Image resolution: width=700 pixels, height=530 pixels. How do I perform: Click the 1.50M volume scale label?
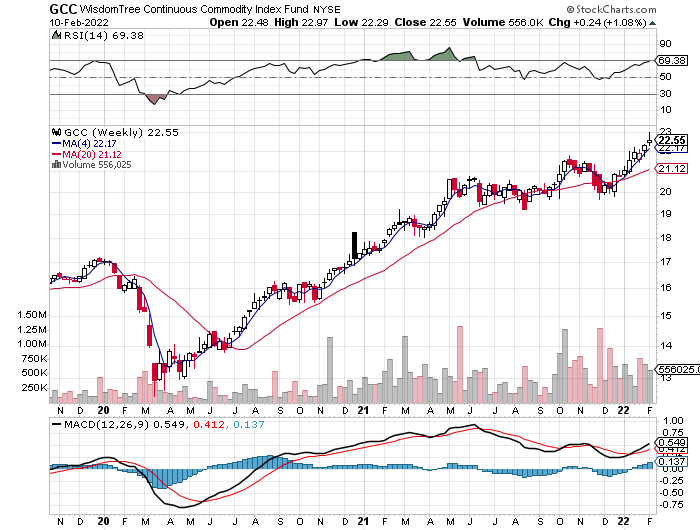click(32, 315)
